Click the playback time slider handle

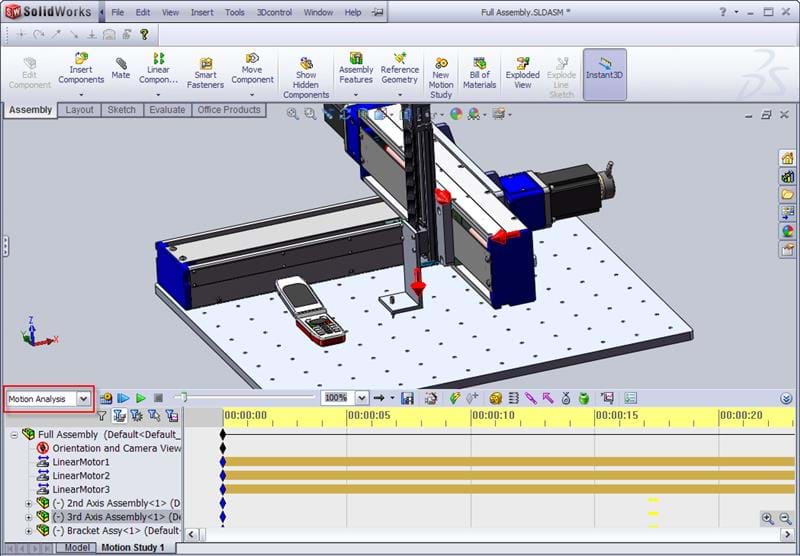coord(181,398)
